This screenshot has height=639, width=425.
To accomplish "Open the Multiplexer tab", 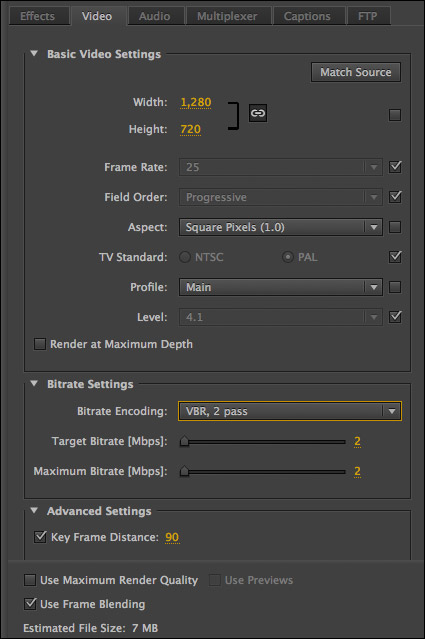I will 227,16.
